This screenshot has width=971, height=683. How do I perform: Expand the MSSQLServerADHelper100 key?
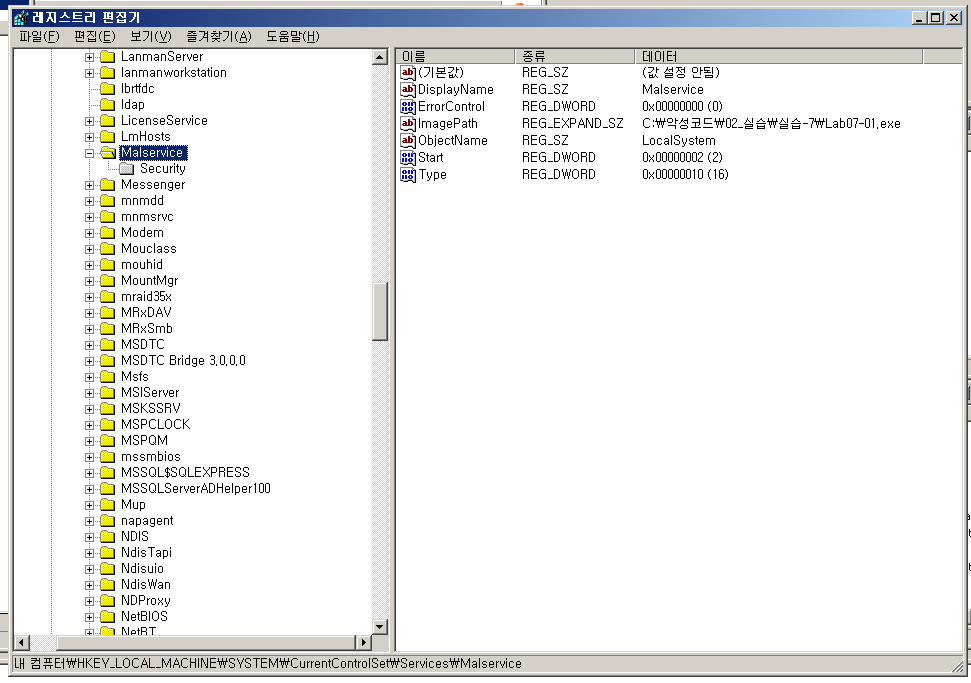(89, 489)
